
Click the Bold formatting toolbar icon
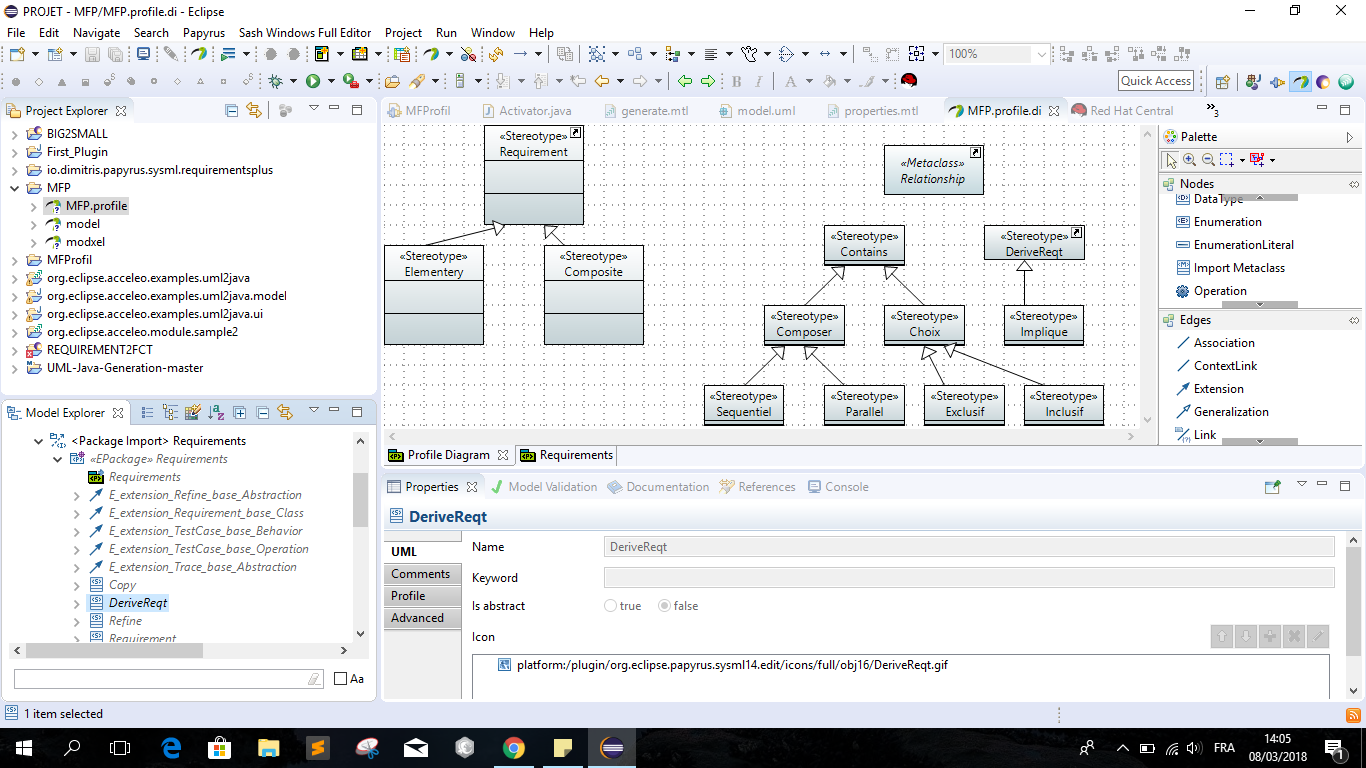point(737,81)
